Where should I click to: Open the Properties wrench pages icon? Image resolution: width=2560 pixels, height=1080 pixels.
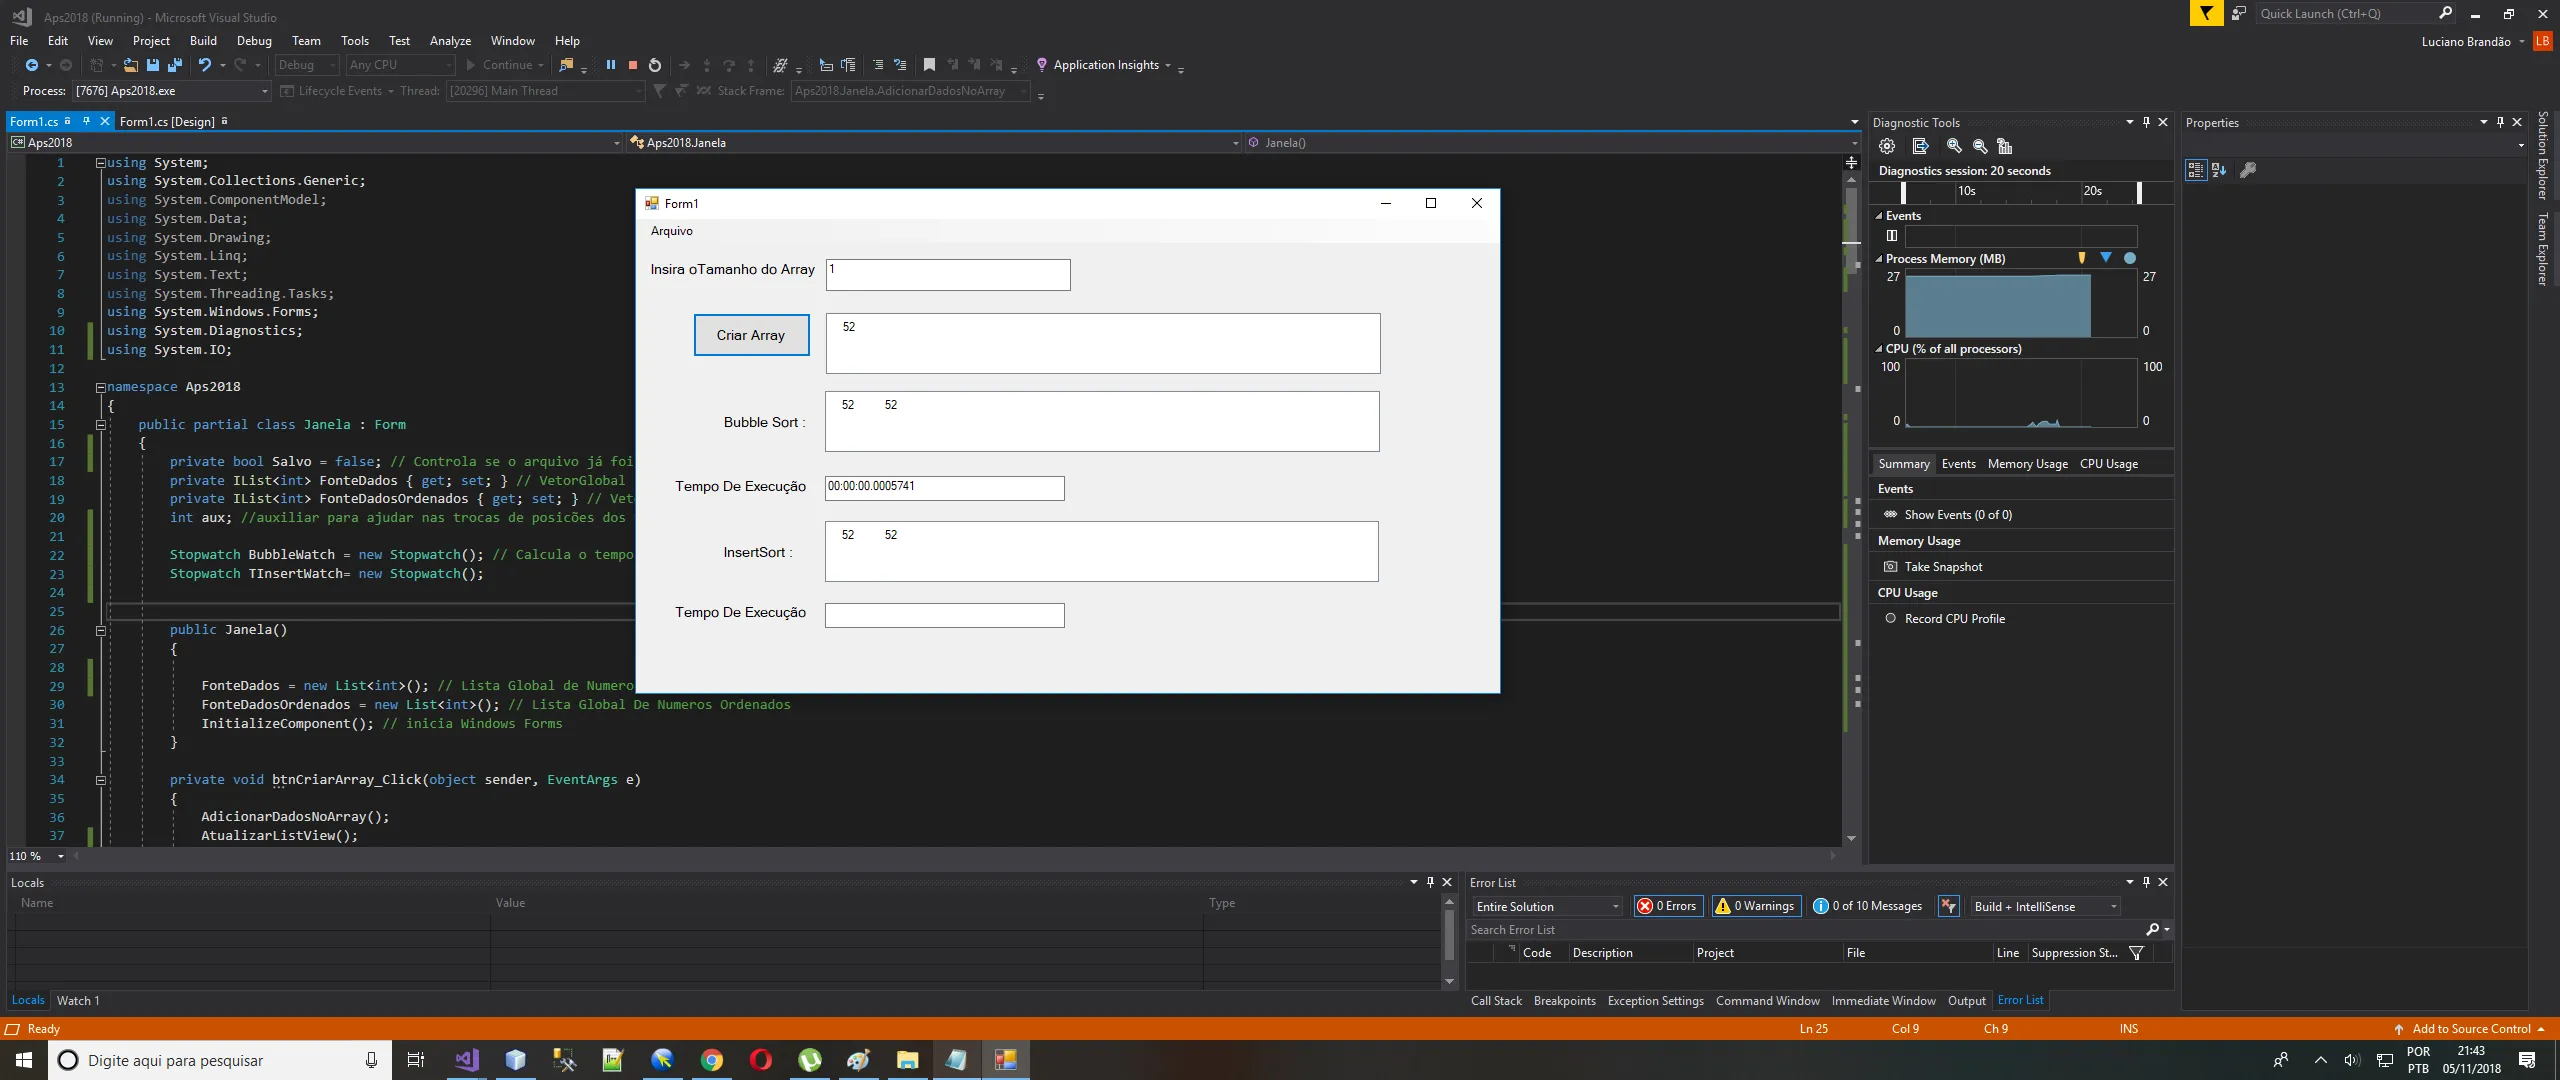click(2247, 170)
